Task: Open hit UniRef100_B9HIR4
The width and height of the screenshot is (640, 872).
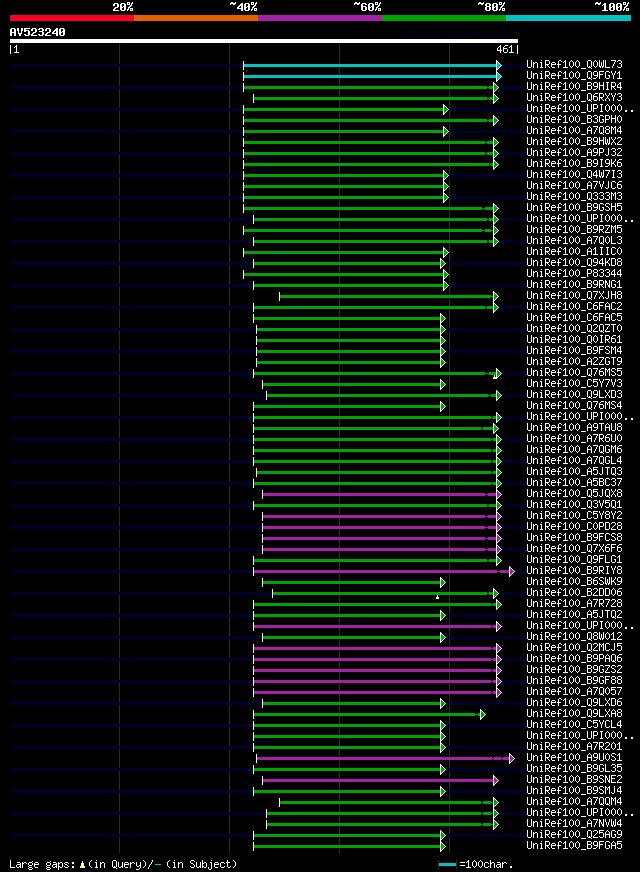Action: coord(574,87)
